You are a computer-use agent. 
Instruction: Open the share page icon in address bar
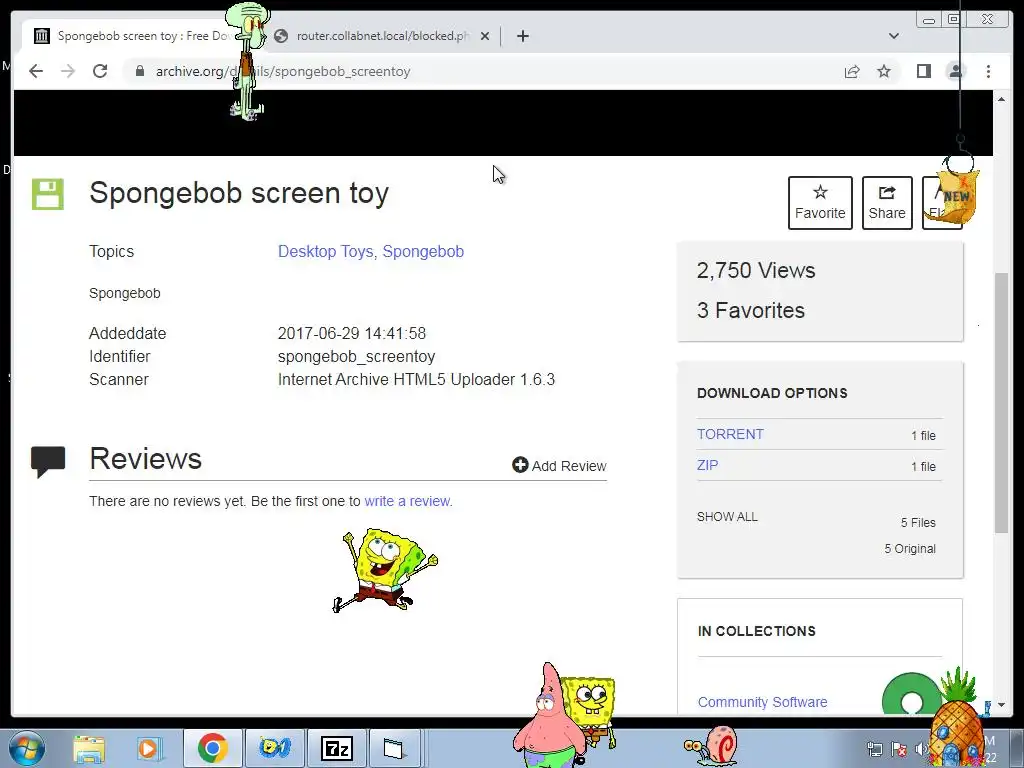pyautogui.click(x=852, y=71)
